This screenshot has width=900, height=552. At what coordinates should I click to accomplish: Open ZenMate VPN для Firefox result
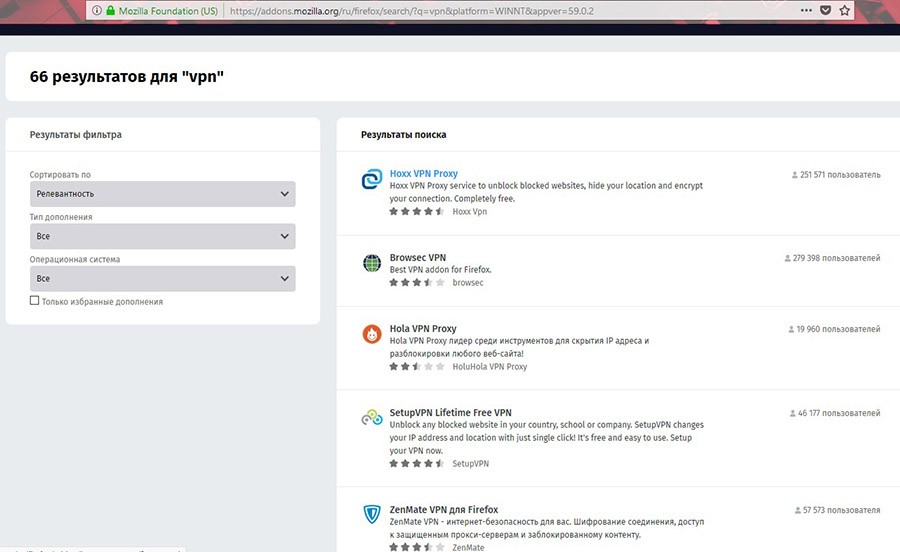click(443, 509)
